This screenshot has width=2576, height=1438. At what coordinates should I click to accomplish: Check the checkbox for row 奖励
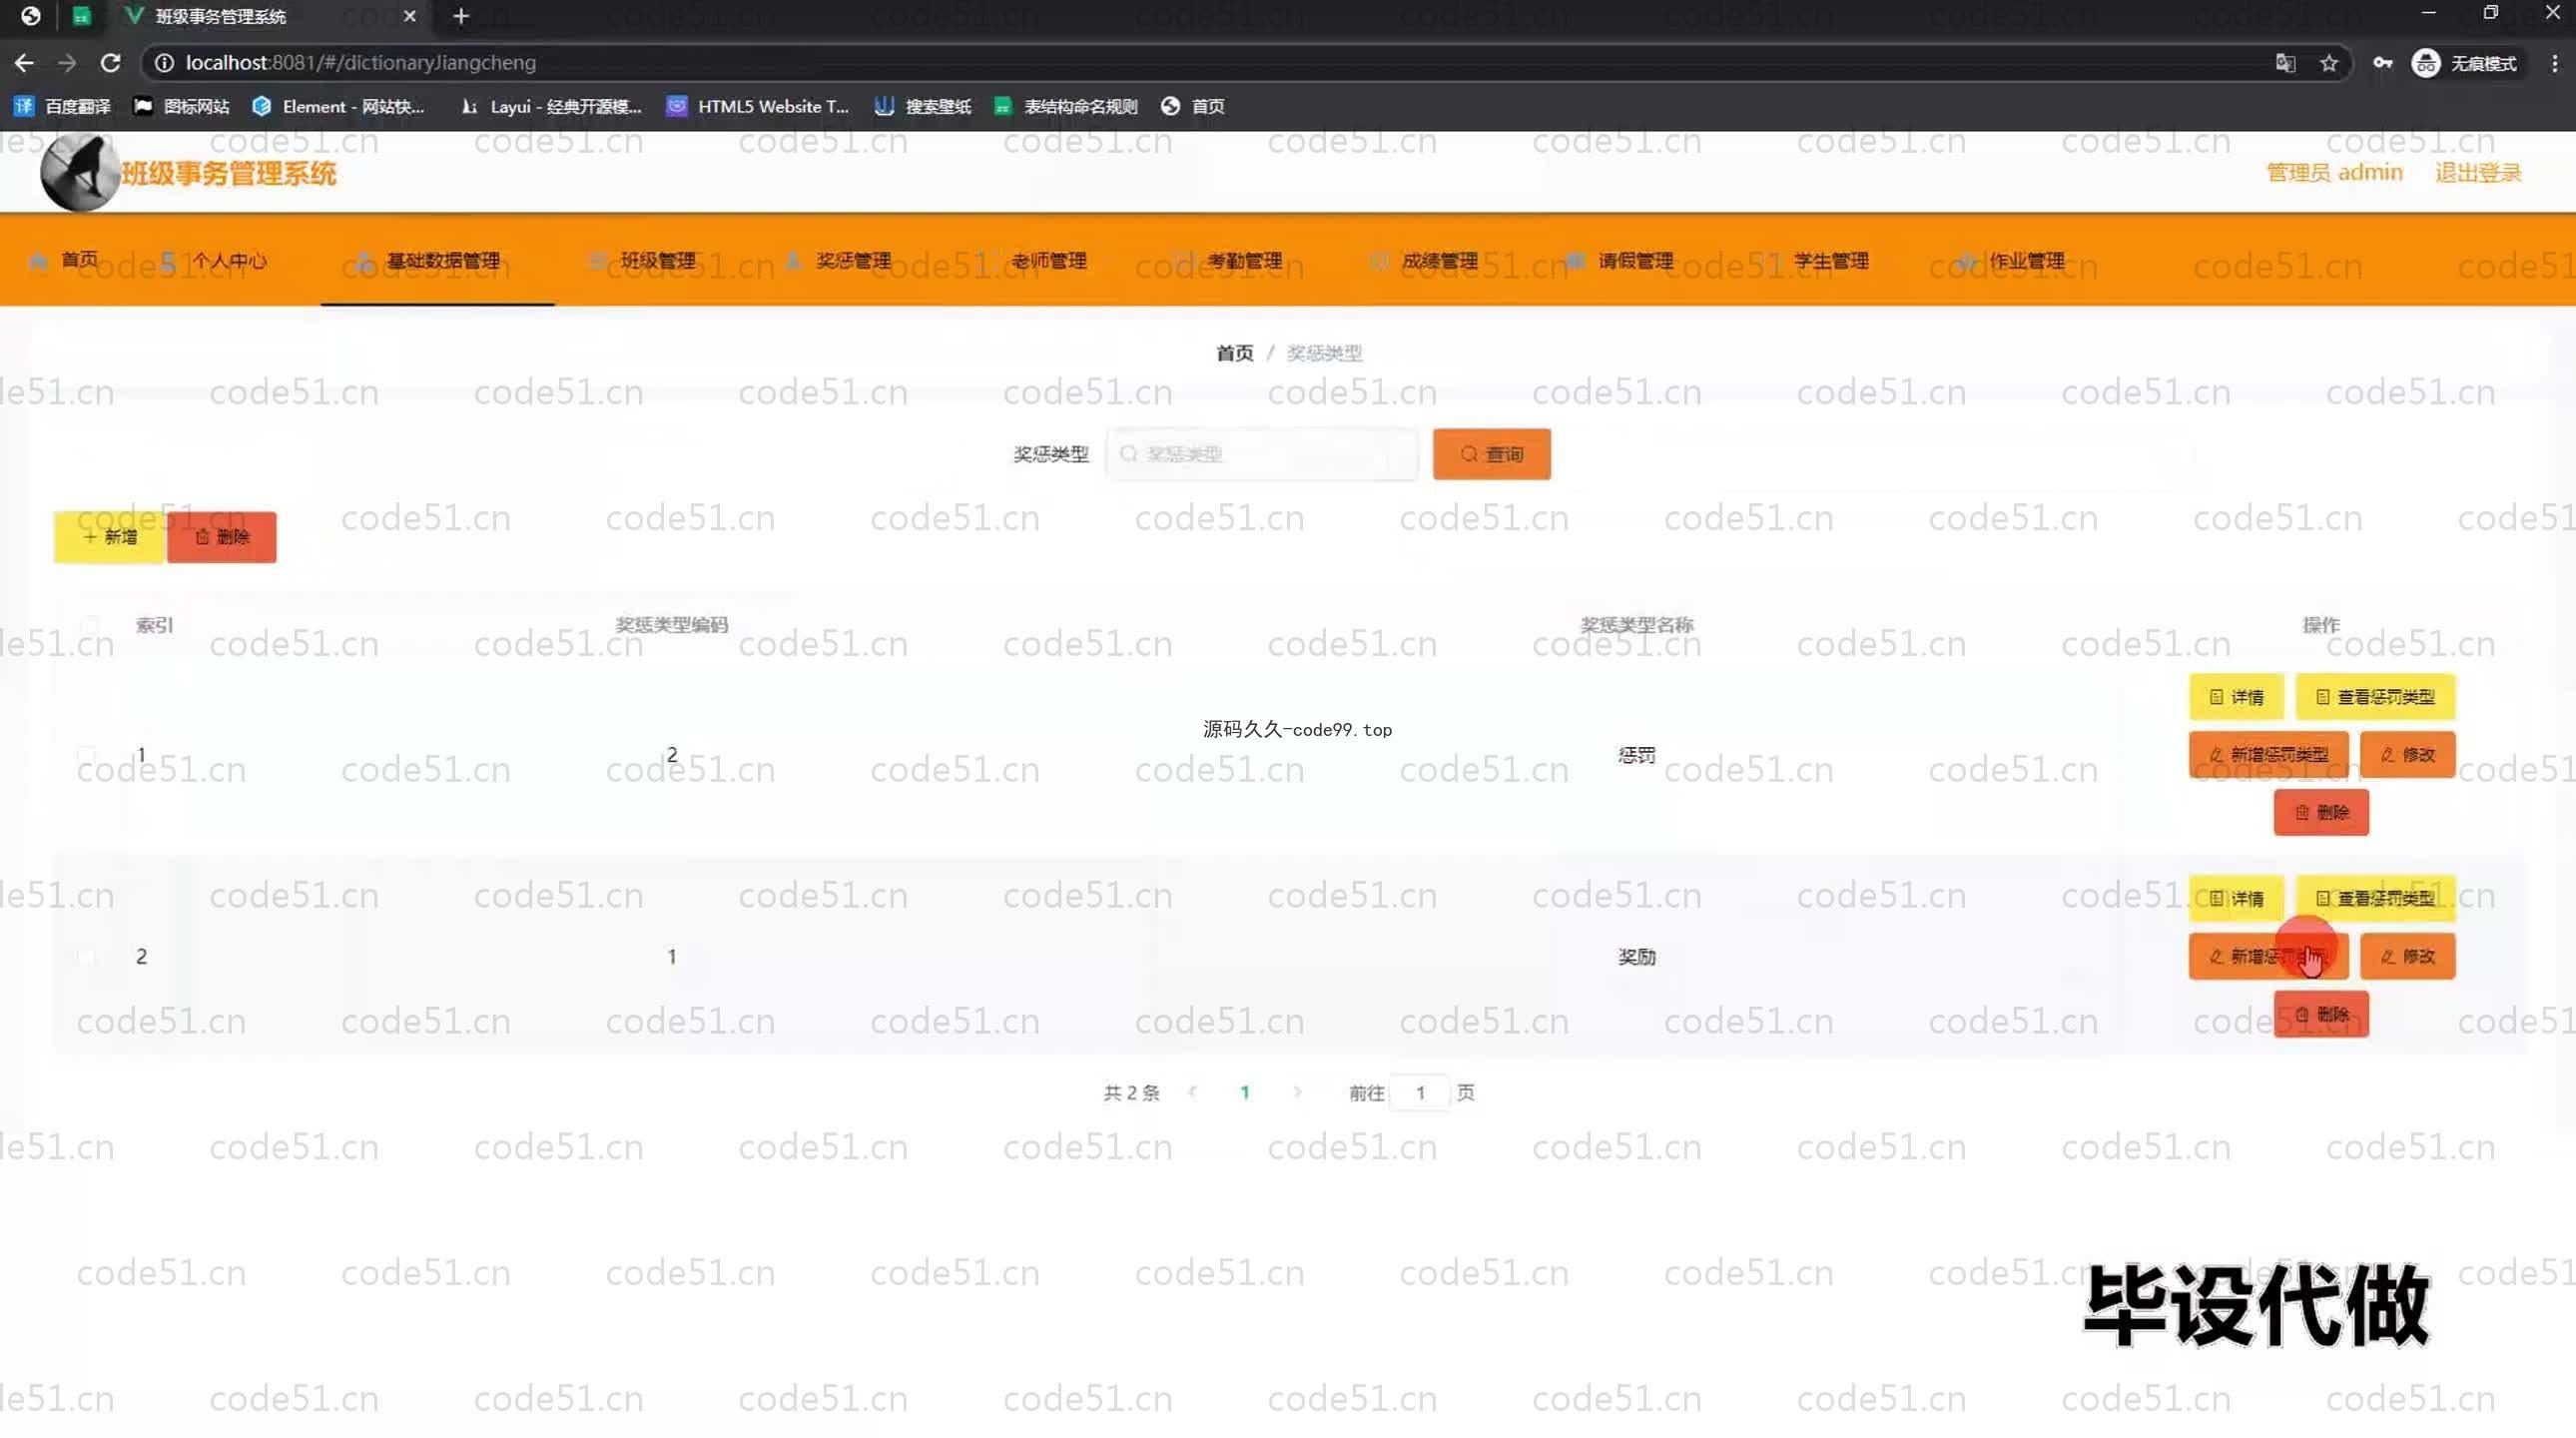pos(88,957)
